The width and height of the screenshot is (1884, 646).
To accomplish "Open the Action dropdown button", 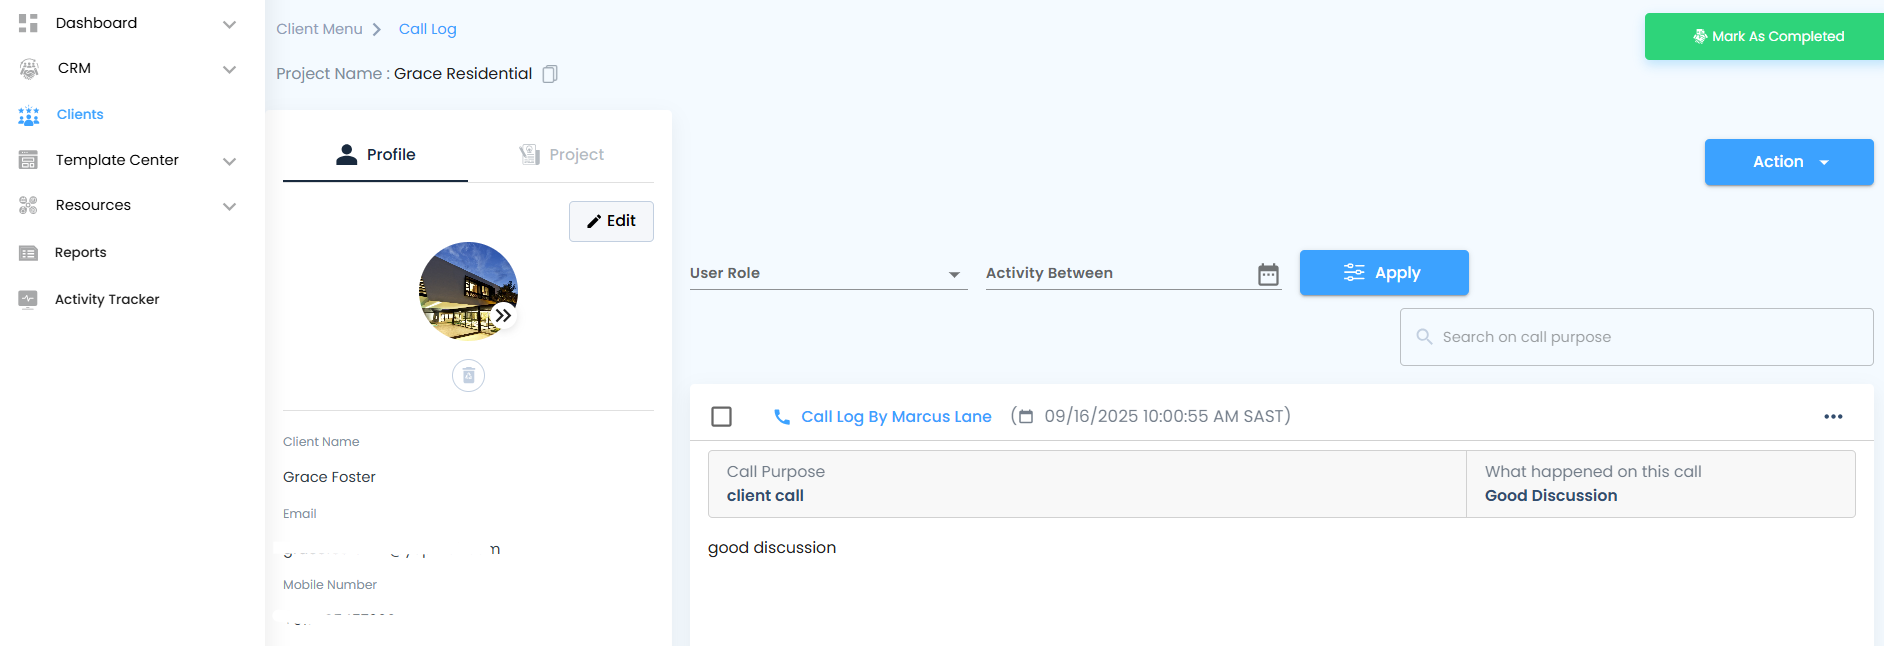I will (1788, 162).
